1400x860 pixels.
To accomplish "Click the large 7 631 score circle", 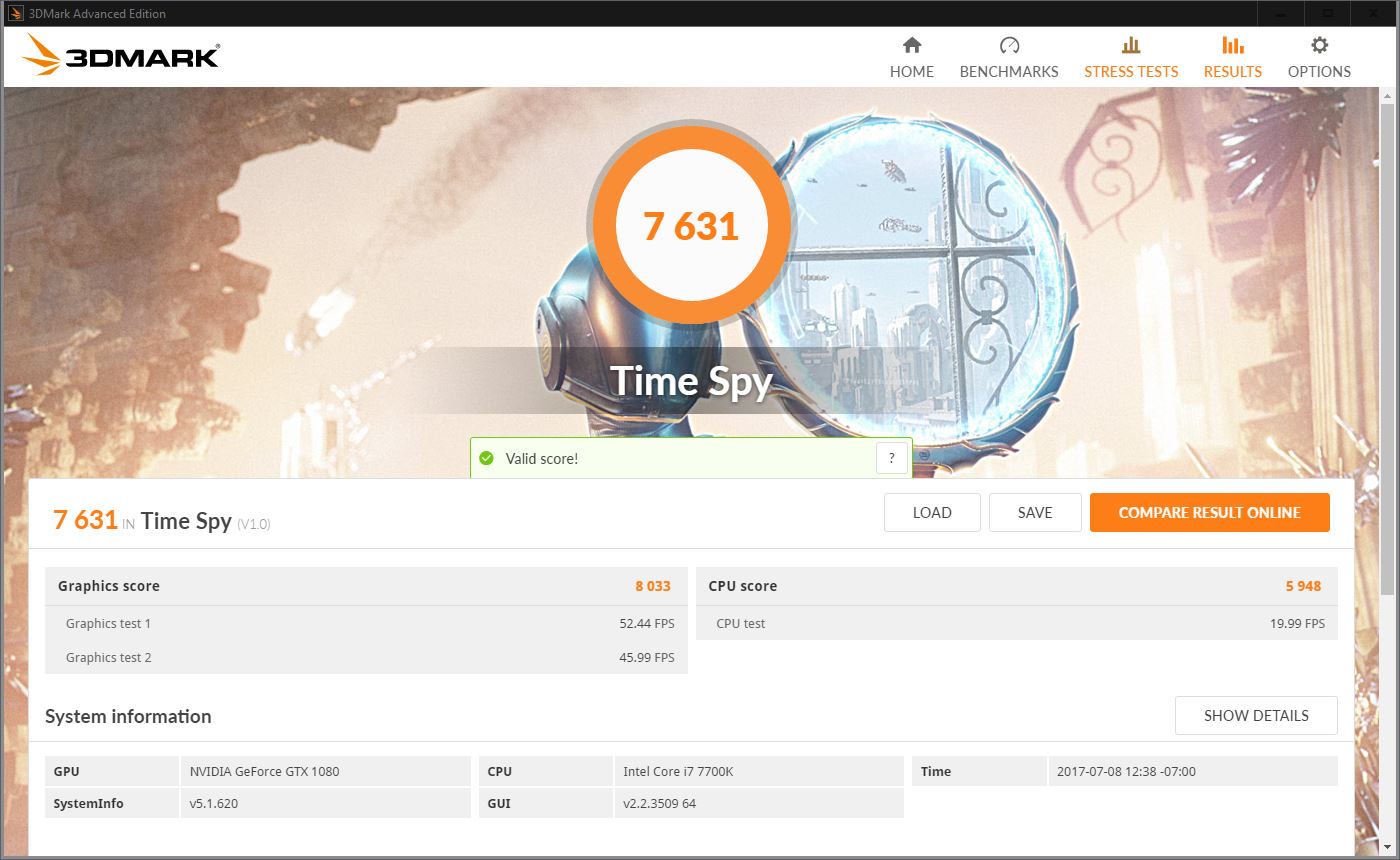I will pyautogui.click(x=691, y=225).
